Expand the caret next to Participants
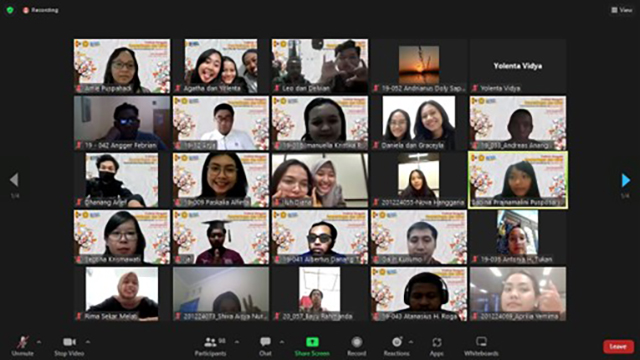This screenshot has height=360, width=640. [x=237, y=342]
